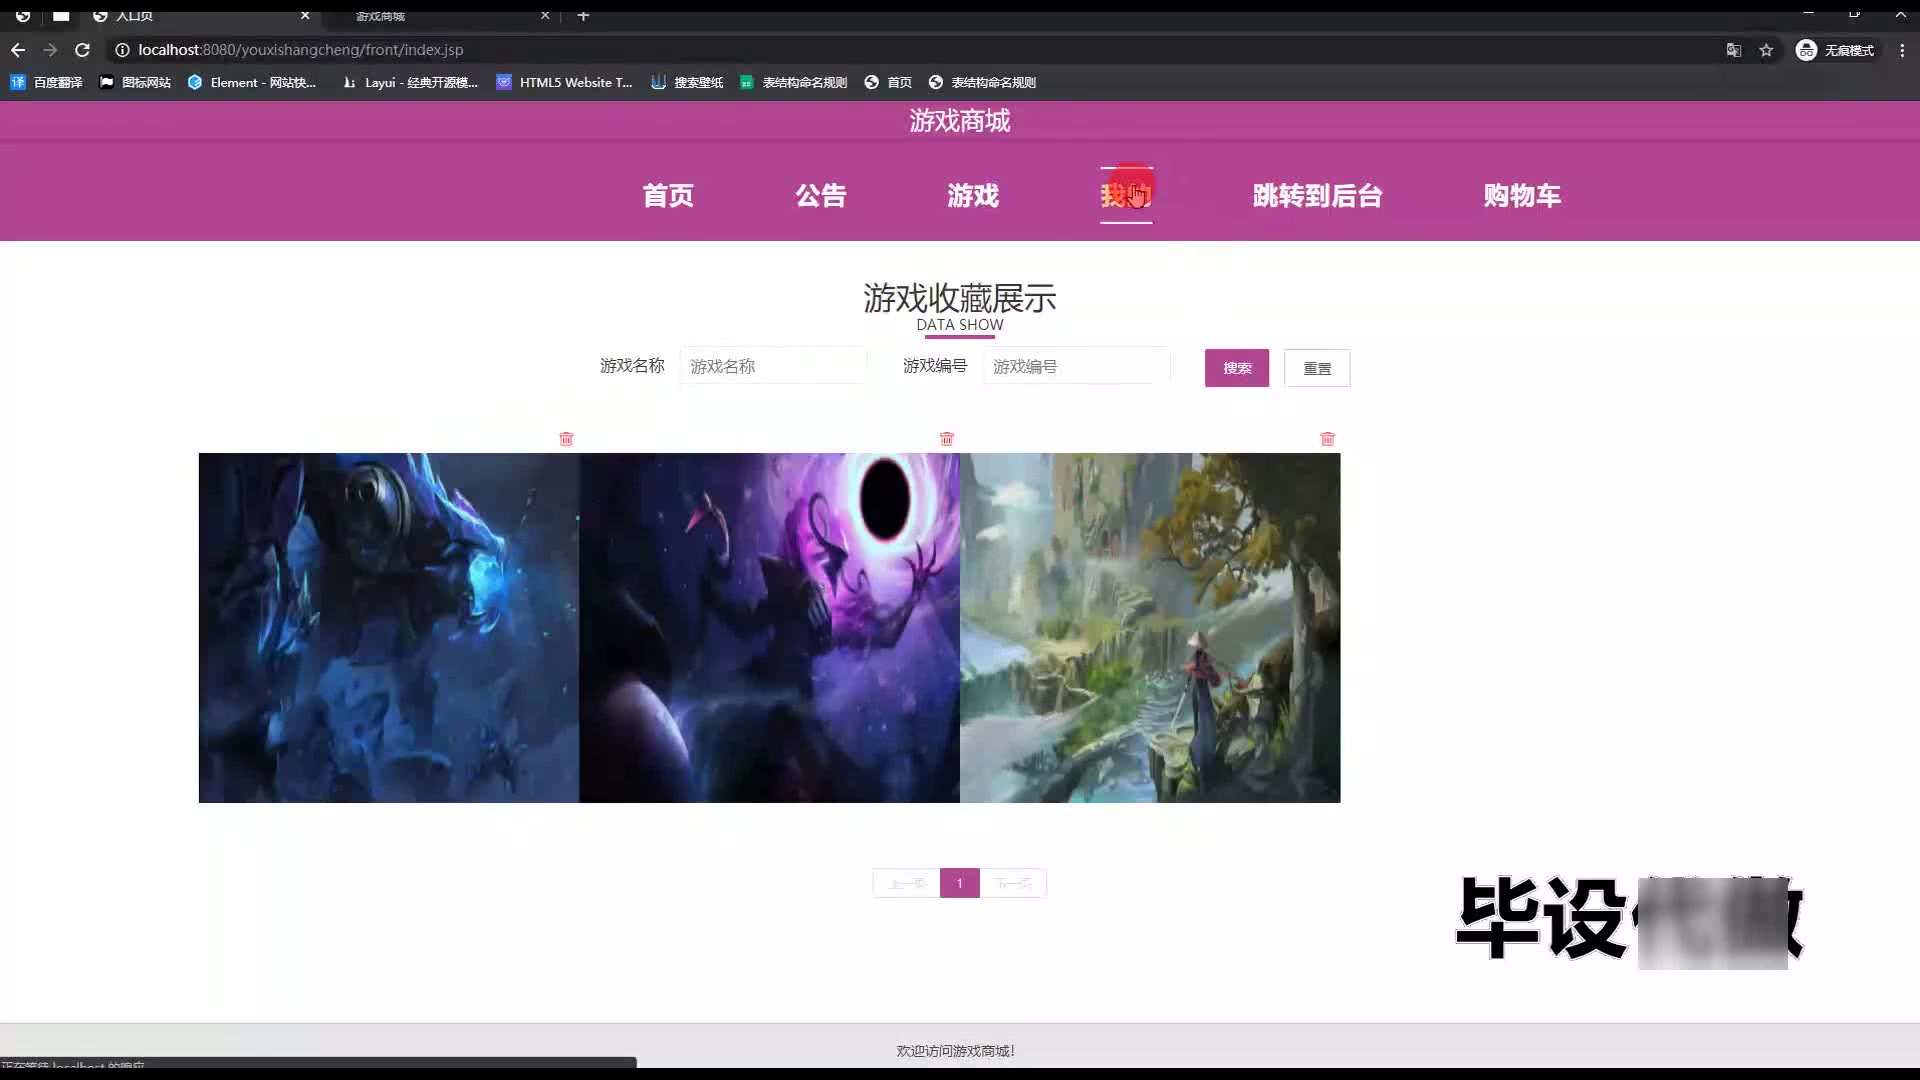Click the 游戏商城 site title
The width and height of the screenshot is (1920, 1080).
[960, 121]
